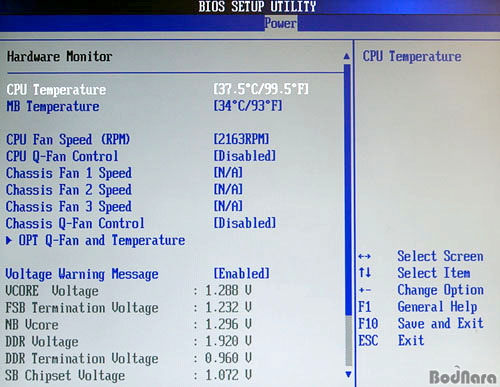Click DDR Termination Voltage label
Image resolution: width=500 pixels, height=387 pixels.
coord(82,358)
